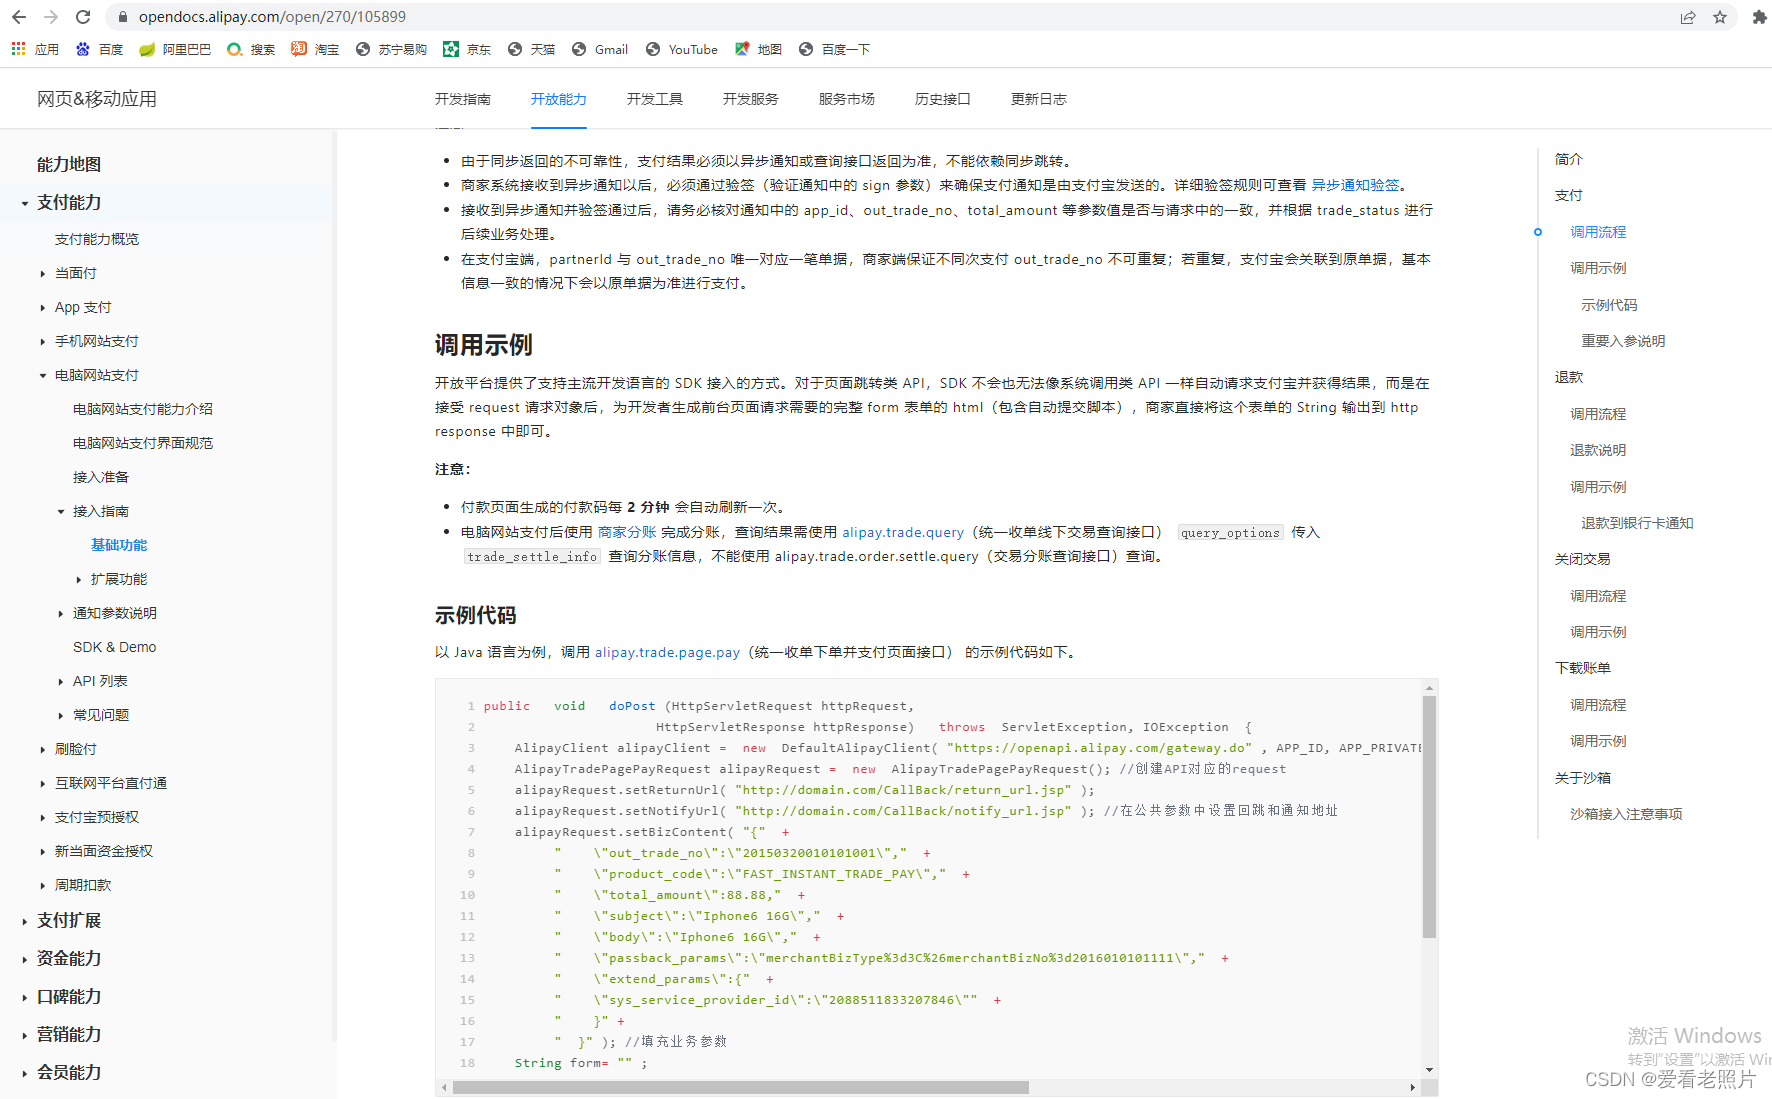
Task: Open 电脑网站支付能力介绍 page
Action: click(143, 409)
